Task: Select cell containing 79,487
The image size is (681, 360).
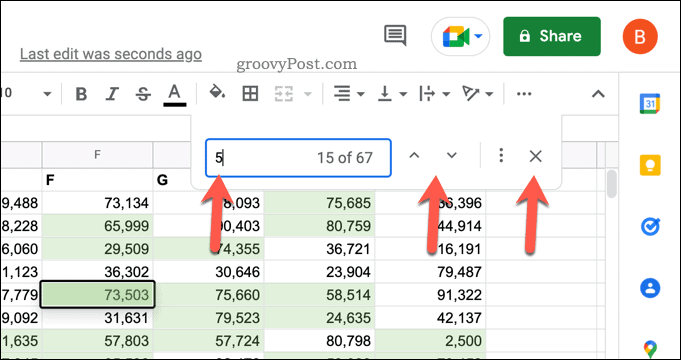Action: coord(430,272)
